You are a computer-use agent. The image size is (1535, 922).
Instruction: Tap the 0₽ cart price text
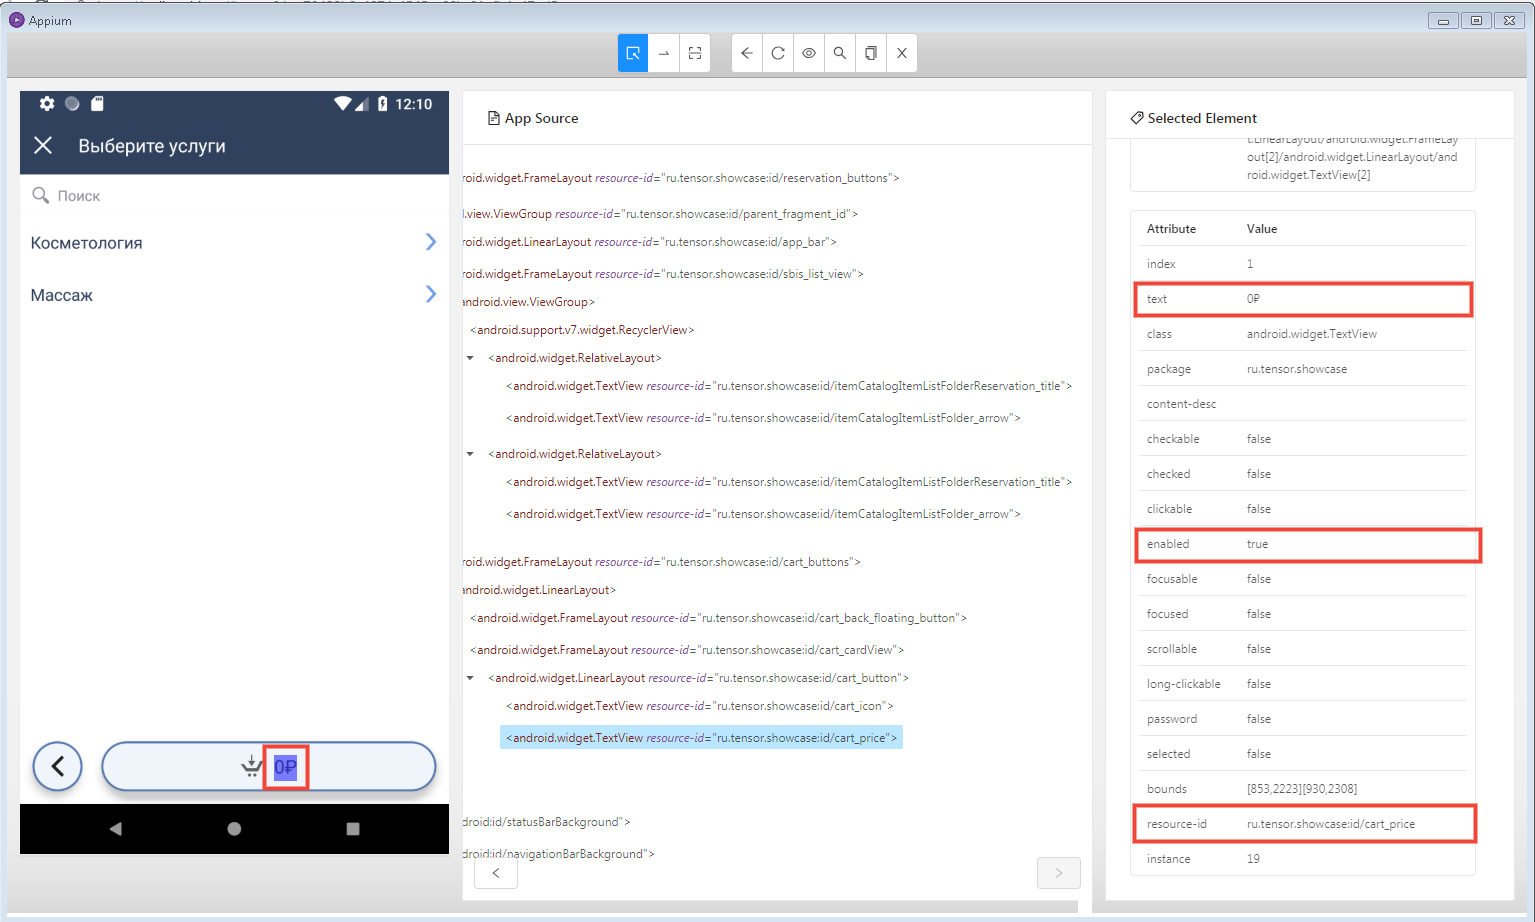[x=285, y=767]
